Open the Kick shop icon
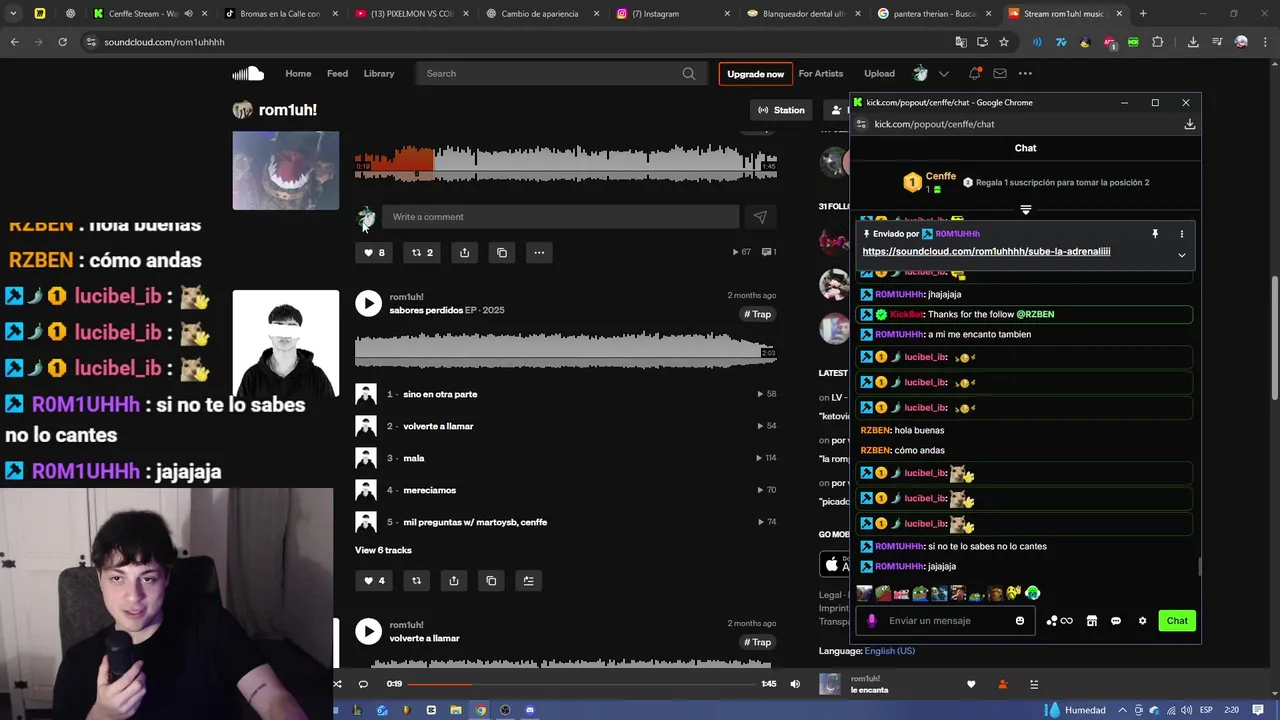The height and width of the screenshot is (720, 1280). click(x=1092, y=621)
